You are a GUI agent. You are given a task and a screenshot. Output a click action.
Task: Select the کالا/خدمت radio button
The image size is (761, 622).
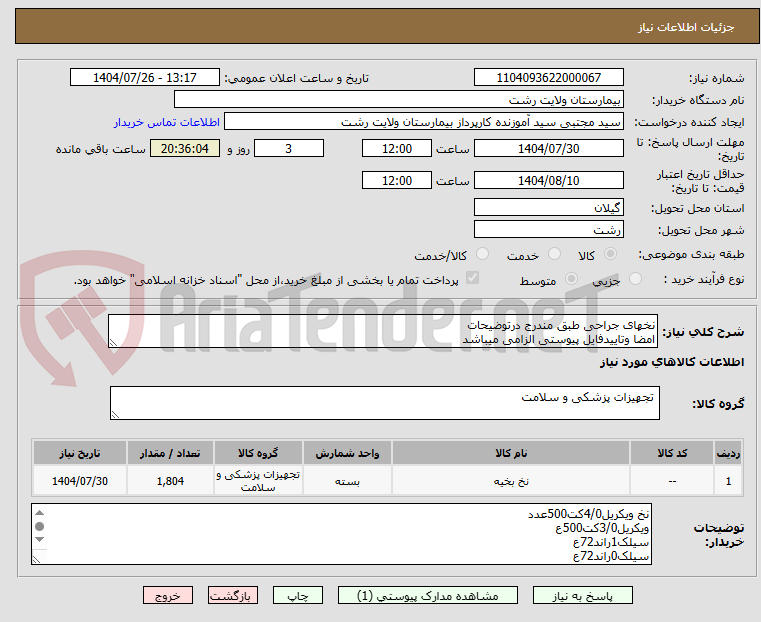tap(482, 254)
